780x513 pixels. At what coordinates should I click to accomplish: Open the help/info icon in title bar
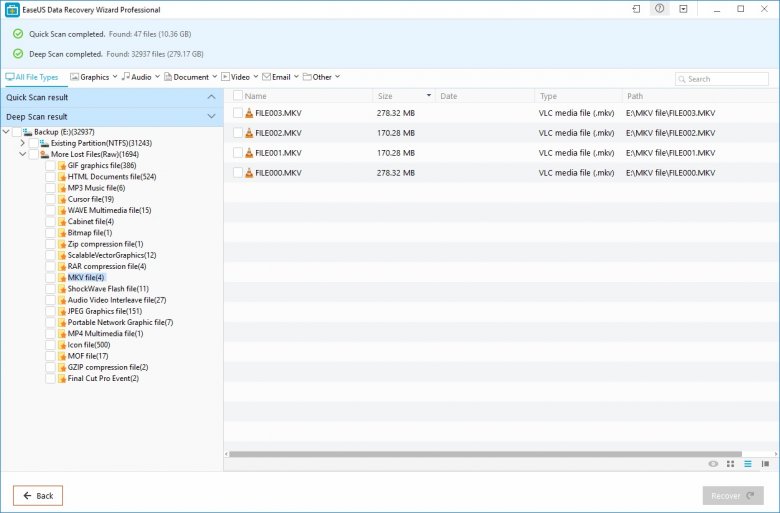tap(659, 9)
